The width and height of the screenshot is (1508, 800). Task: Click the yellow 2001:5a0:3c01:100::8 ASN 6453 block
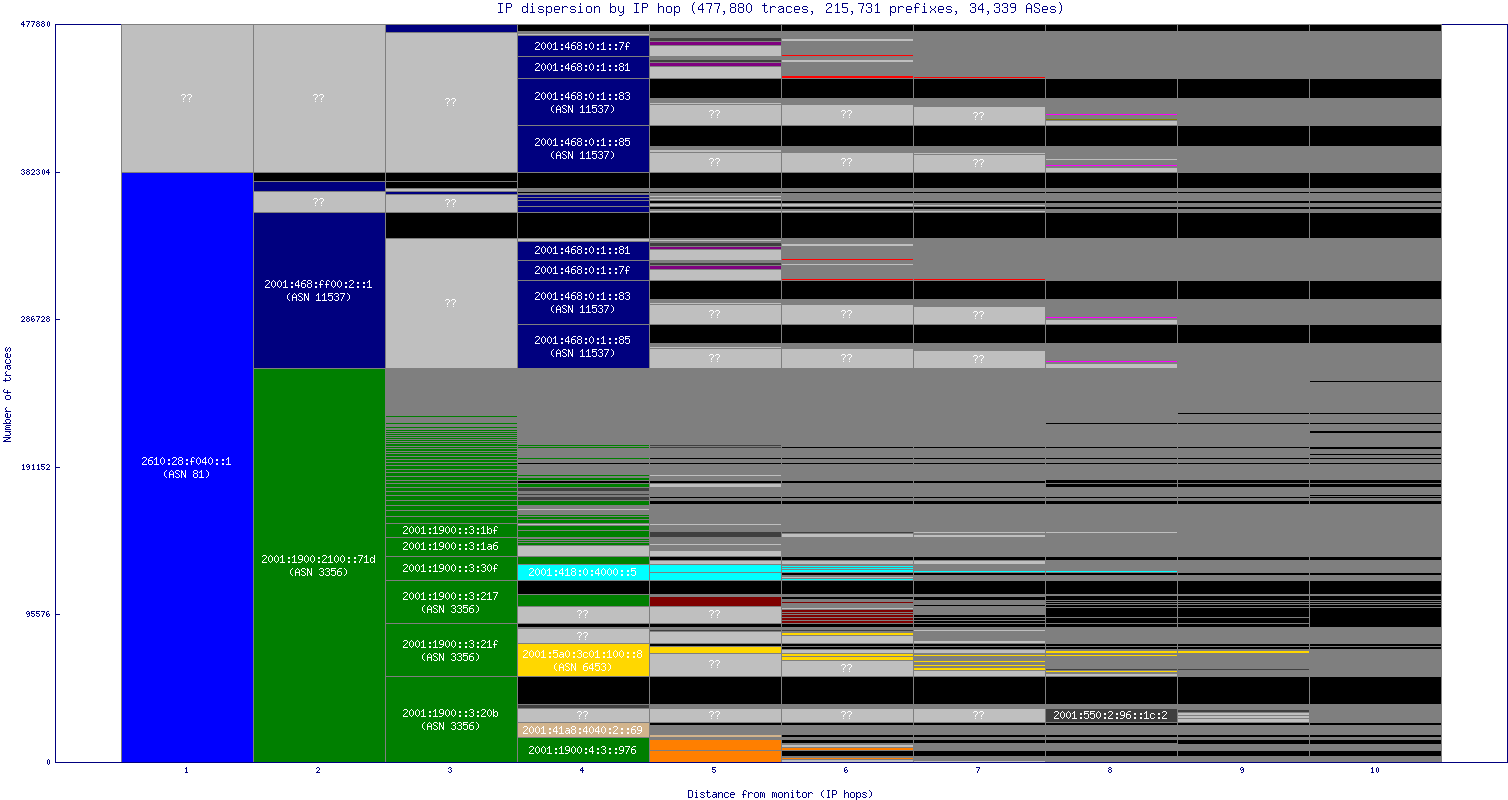point(583,660)
